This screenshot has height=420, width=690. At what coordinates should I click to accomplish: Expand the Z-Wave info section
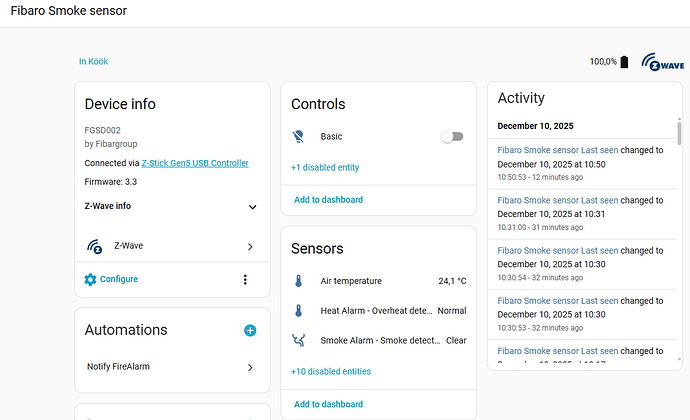pos(252,206)
